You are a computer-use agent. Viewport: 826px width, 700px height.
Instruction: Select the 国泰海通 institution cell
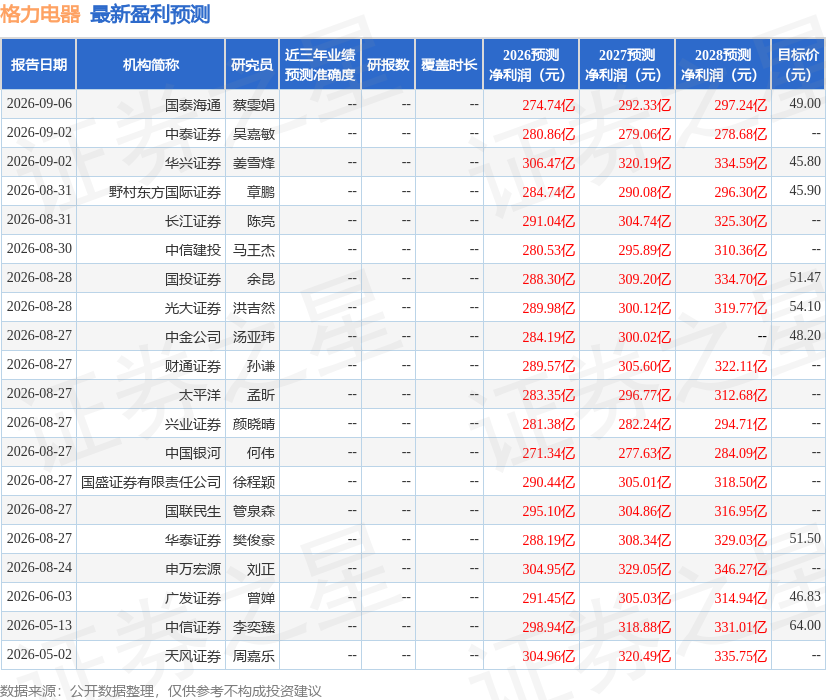pos(193,105)
